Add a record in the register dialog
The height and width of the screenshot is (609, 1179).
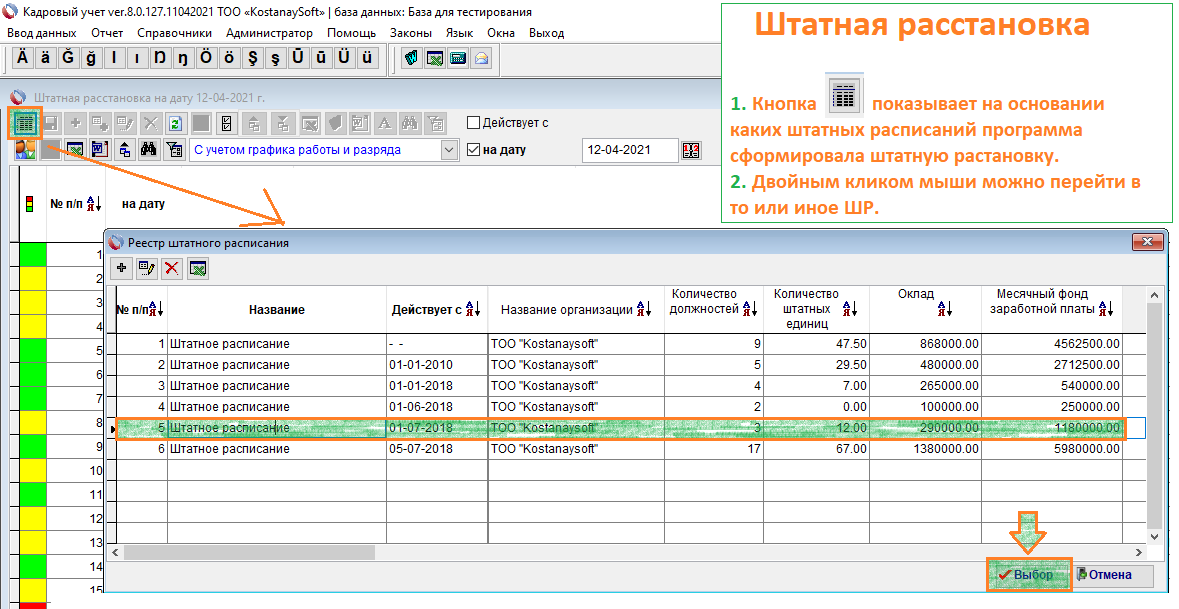pos(122,268)
